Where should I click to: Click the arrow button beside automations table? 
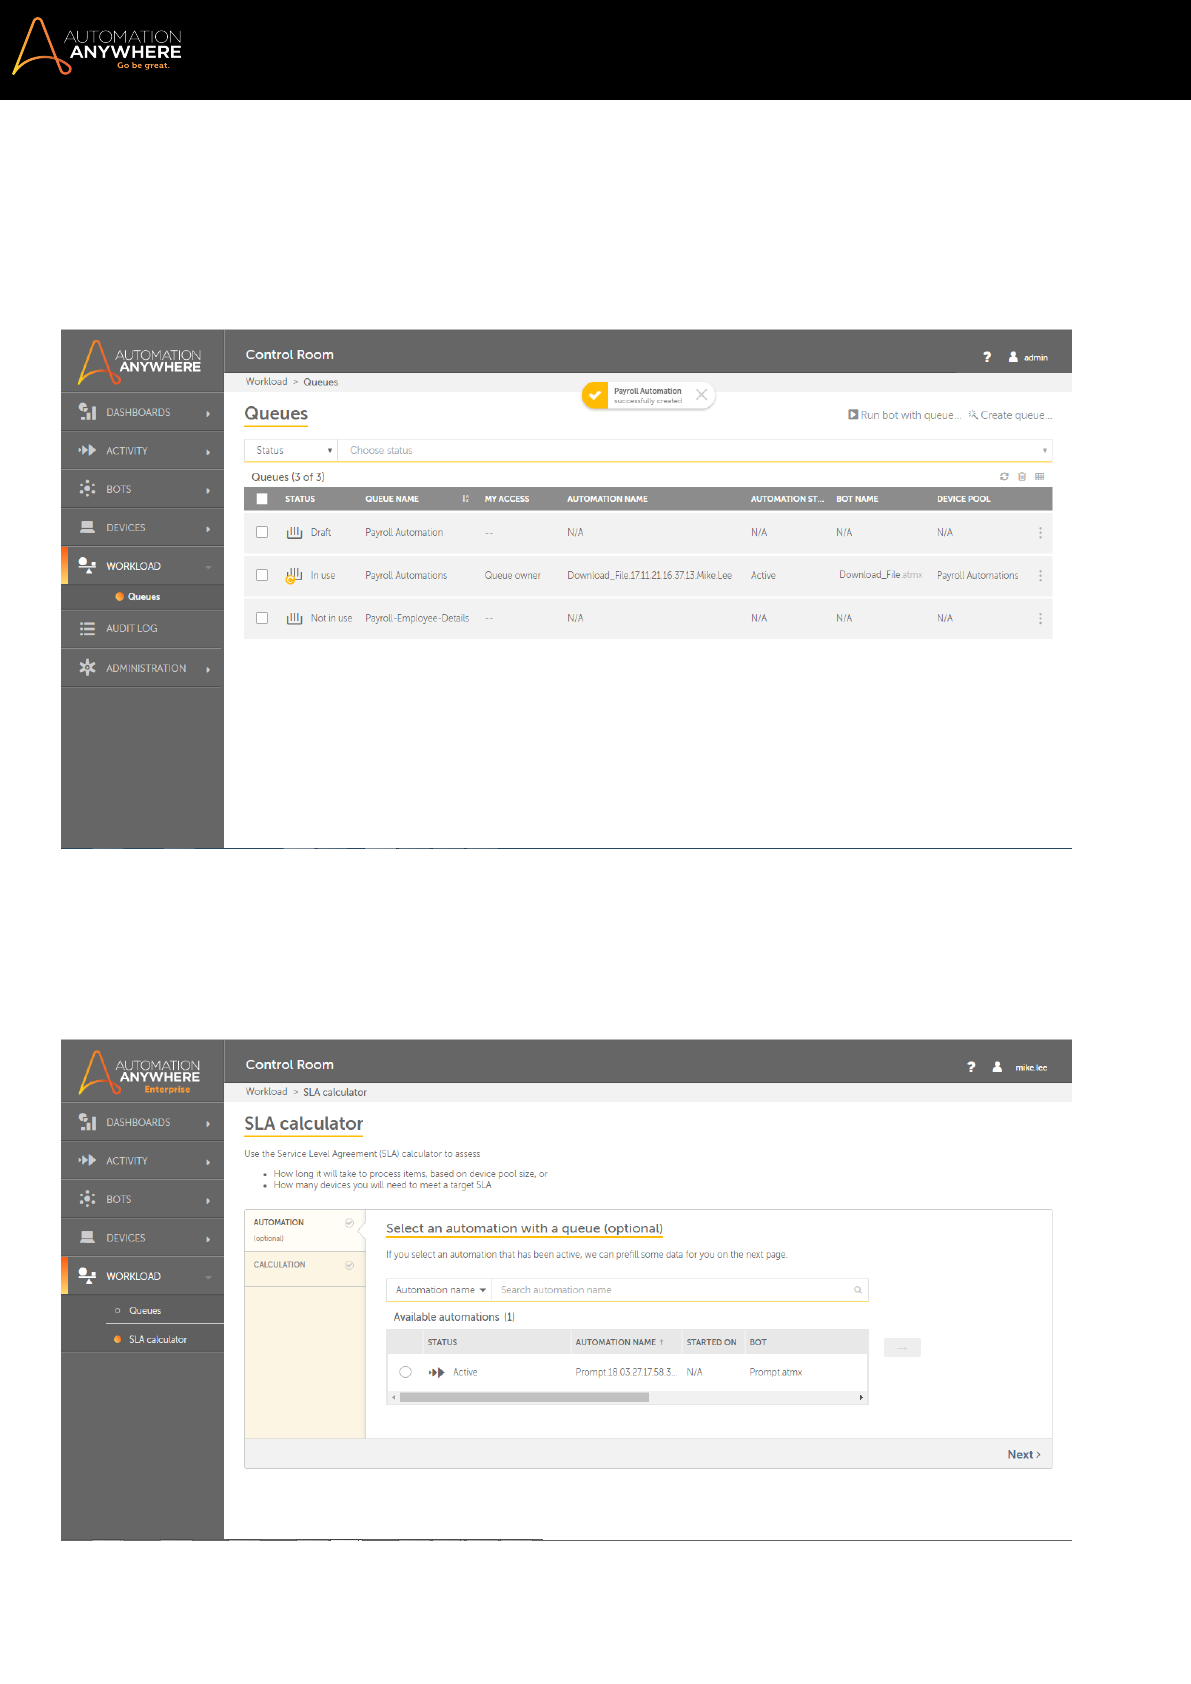[902, 1348]
